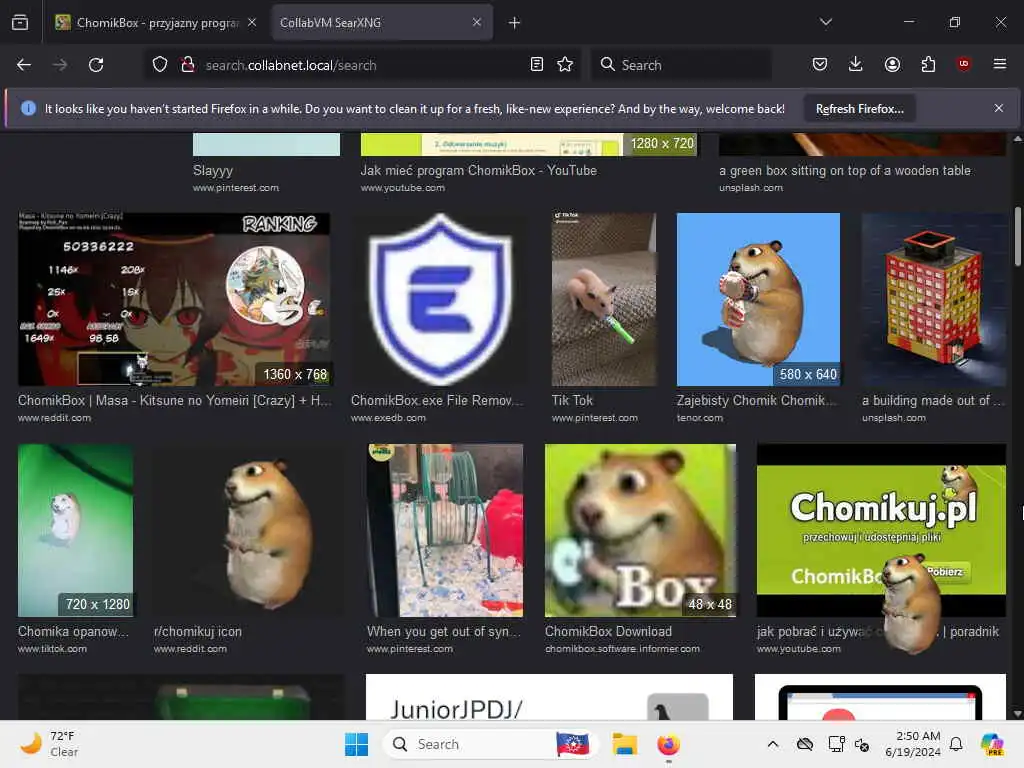This screenshot has height=768, width=1024.
Task: Open Firefox application hamburger menu
Action: (x=999, y=64)
